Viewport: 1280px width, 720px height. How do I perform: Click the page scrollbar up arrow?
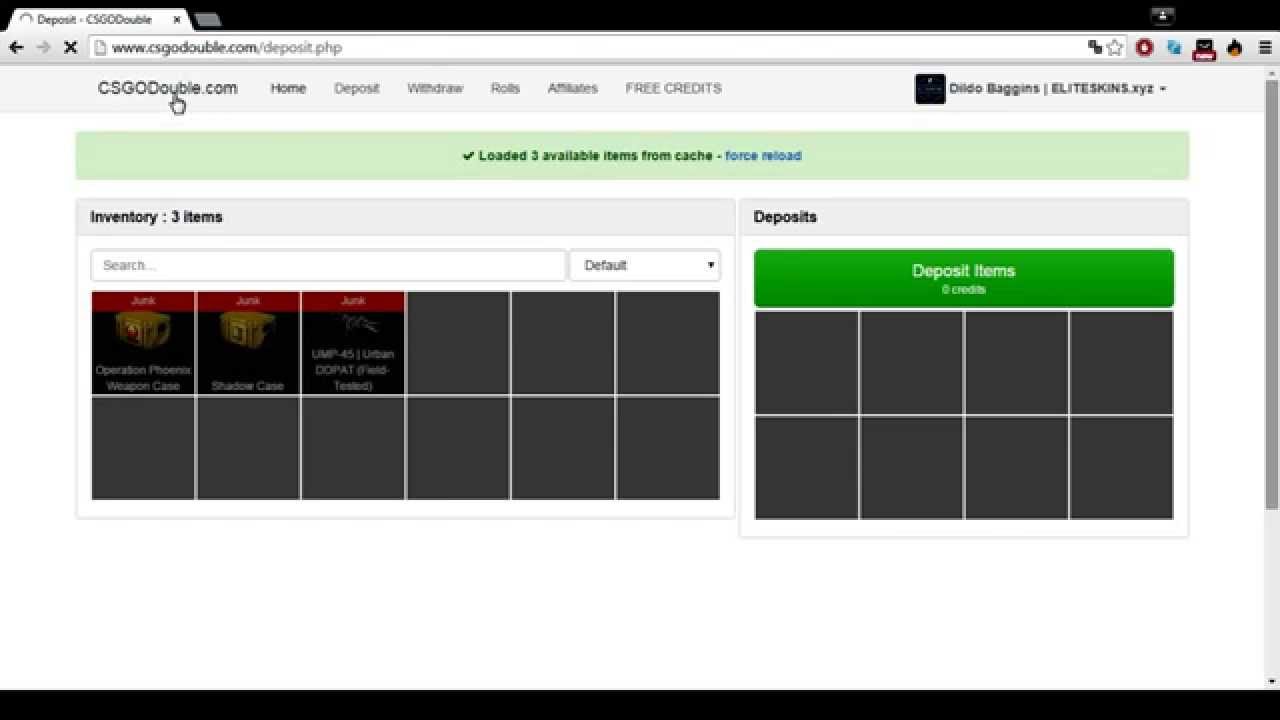[x=1272, y=73]
